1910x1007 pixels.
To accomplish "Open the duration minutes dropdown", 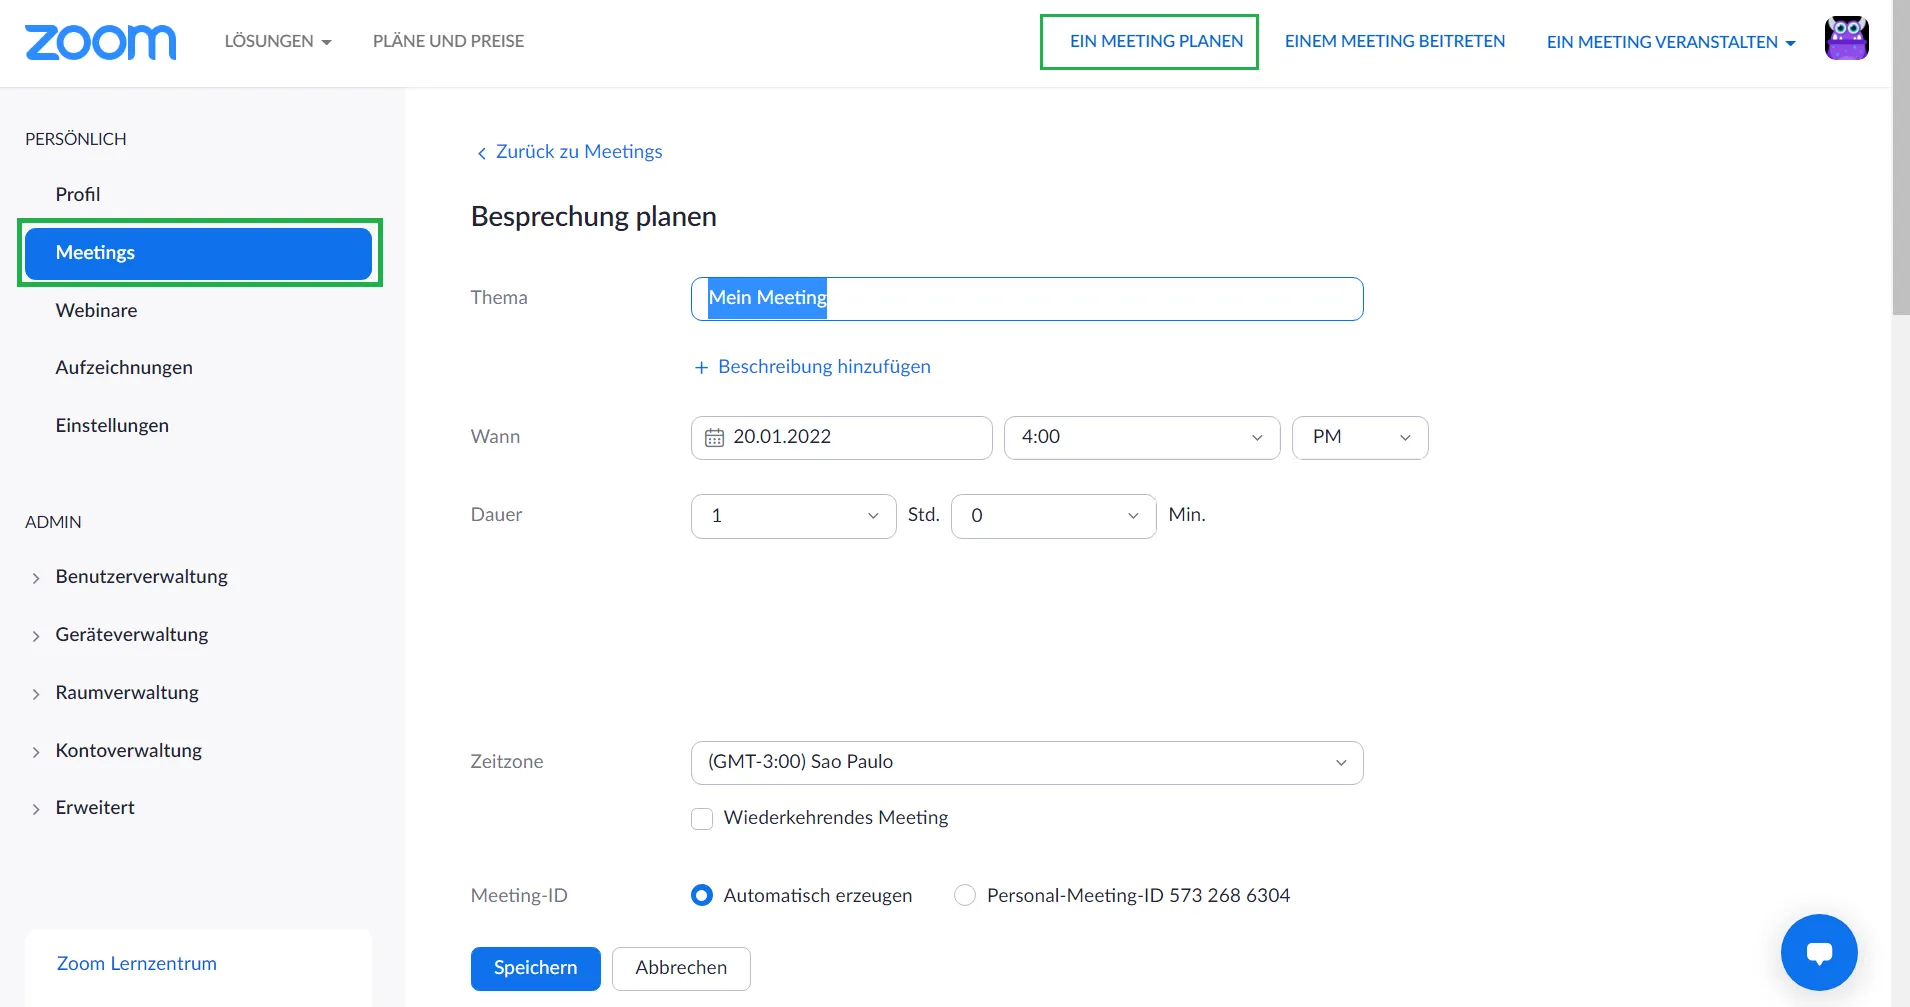I will (1053, 516).
